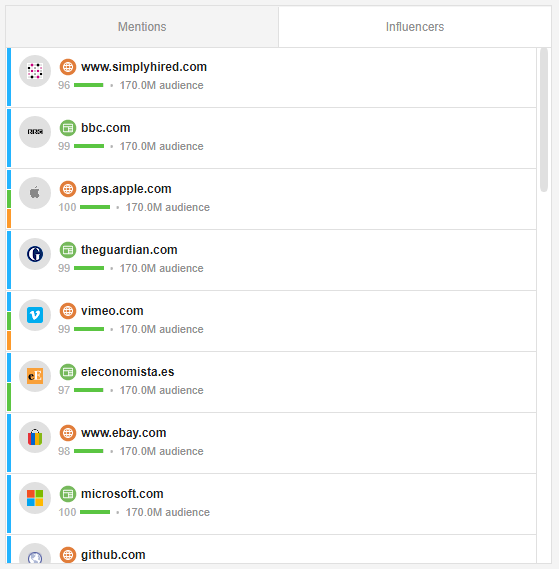Open the theguardian.com influencer
559x569 pixels.
pyautogui.click(x=129, y=250)
